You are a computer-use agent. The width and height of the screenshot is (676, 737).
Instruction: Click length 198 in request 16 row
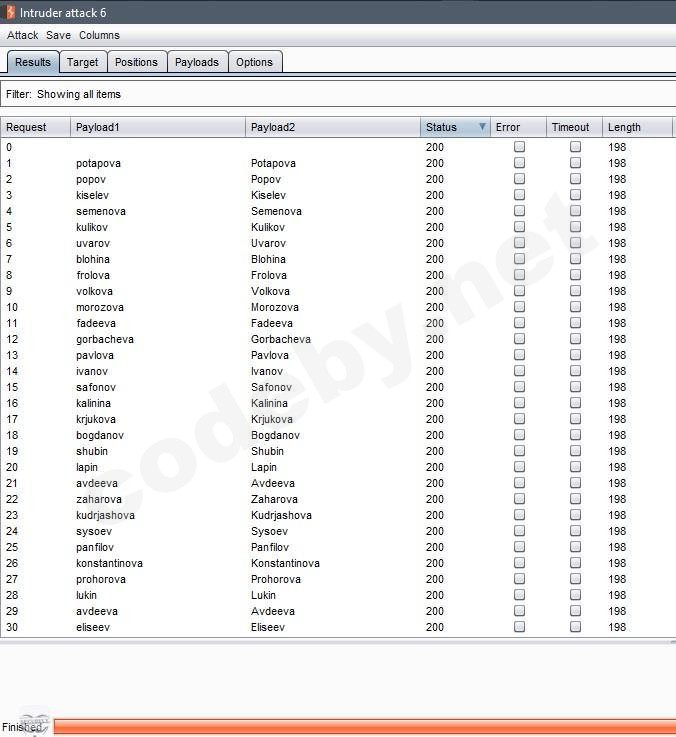(617, 403)
